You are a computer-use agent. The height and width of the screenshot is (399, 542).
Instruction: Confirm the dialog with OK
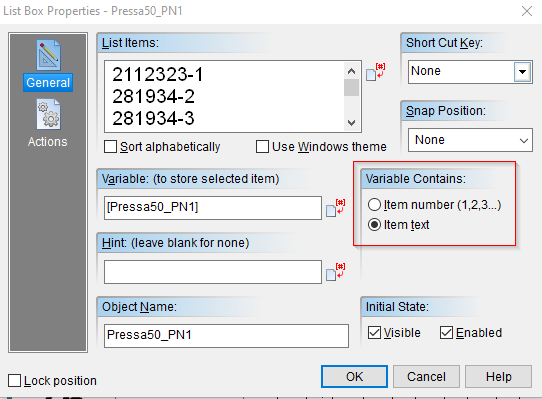pos(354,377)
